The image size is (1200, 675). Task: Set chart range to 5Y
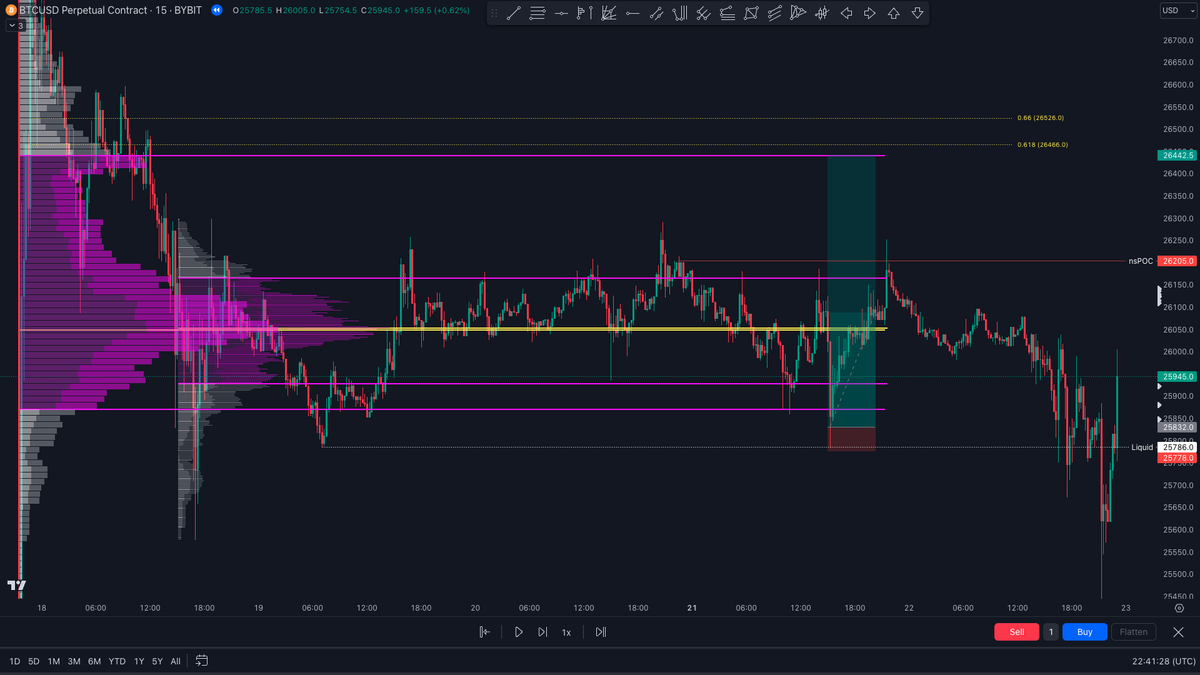157,661
